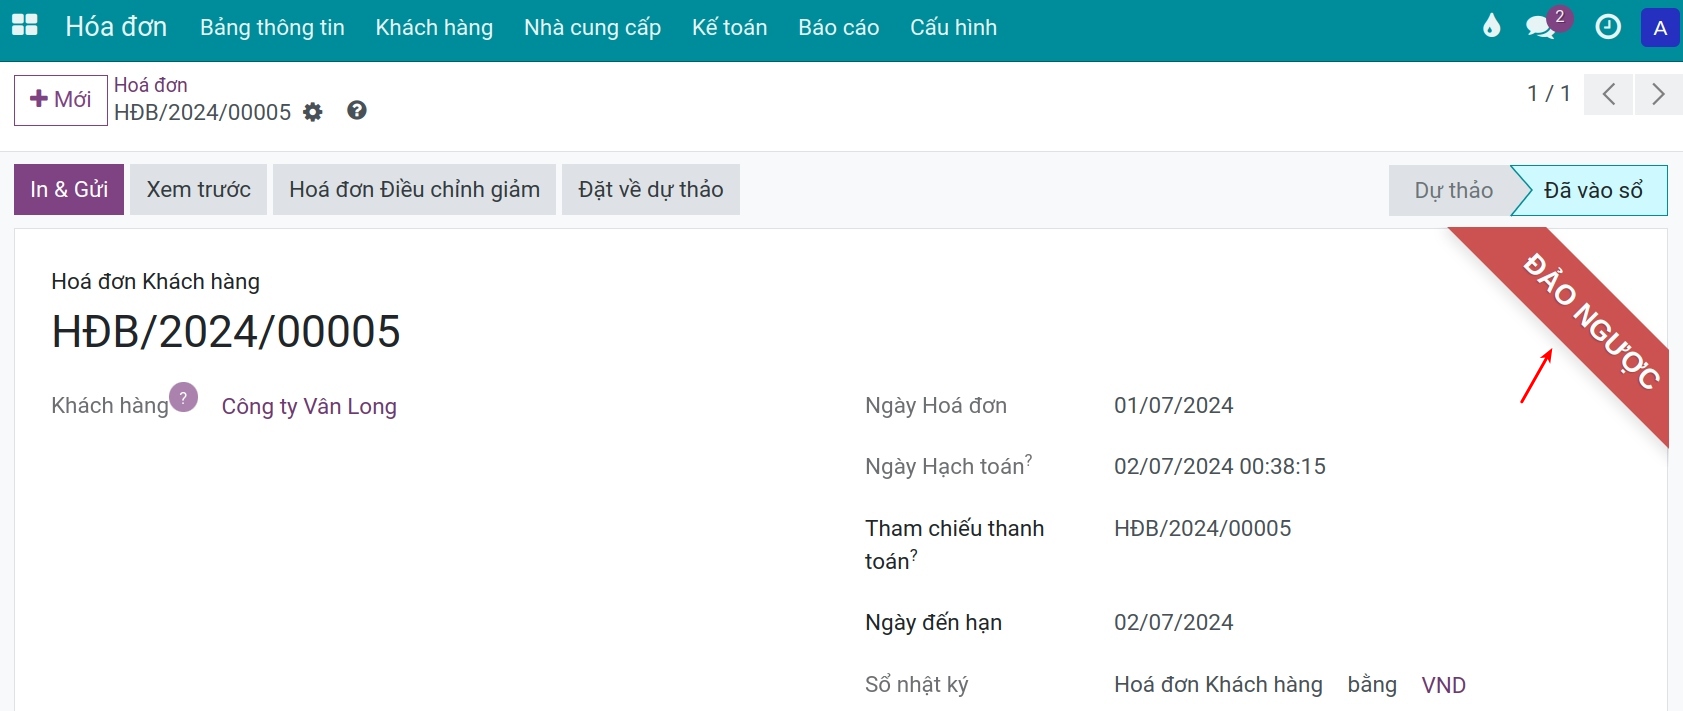Click payment reference HĐB/2024/00005 value

(x=1202, y=528)
